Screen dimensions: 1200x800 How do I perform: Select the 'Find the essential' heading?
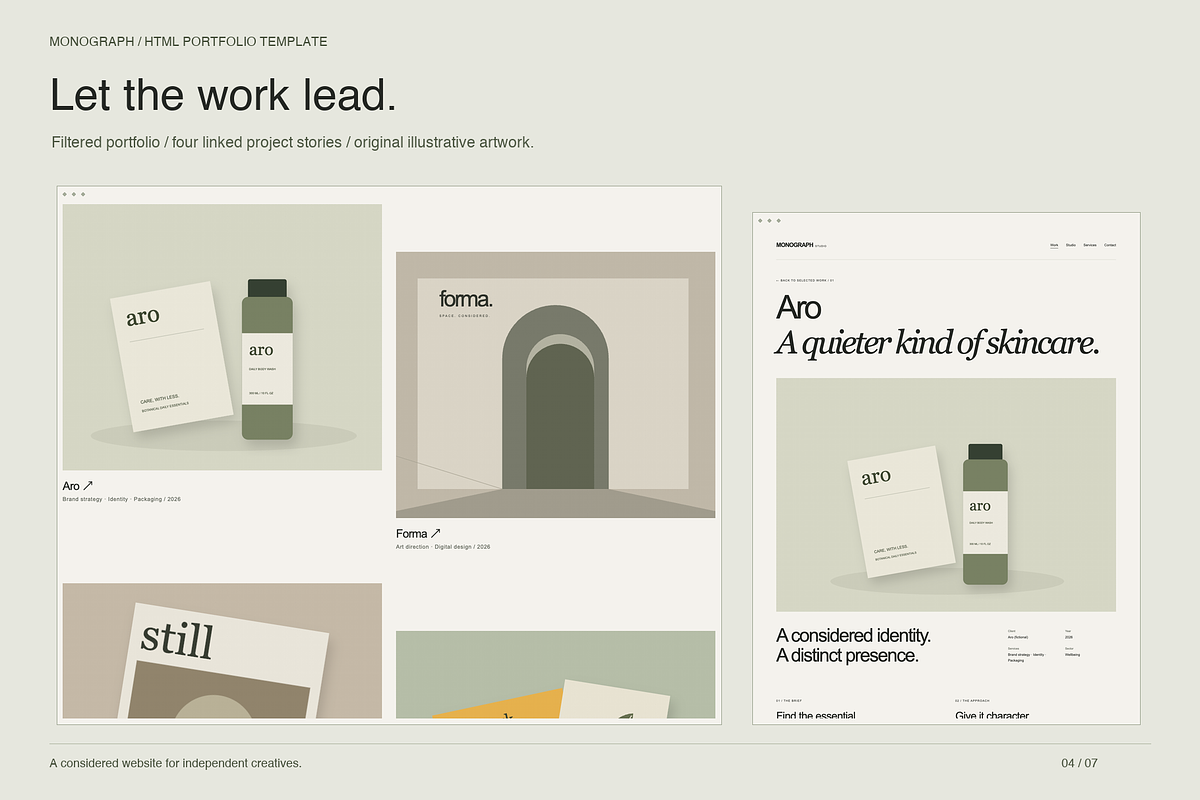coord(816,716)
